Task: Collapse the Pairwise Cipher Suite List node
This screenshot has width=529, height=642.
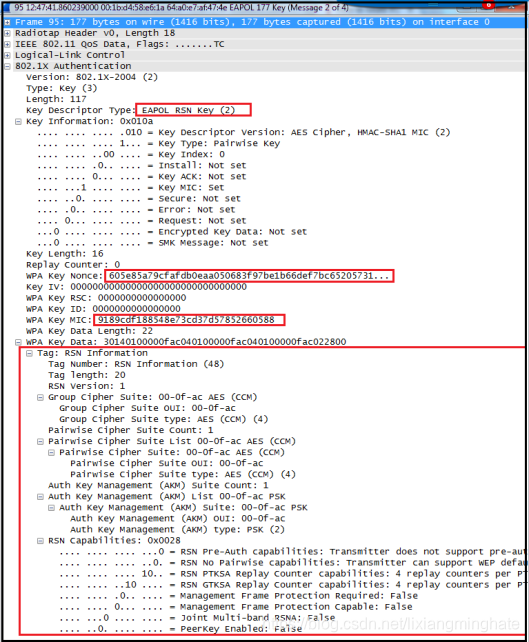Action: (x=40, y=441)
